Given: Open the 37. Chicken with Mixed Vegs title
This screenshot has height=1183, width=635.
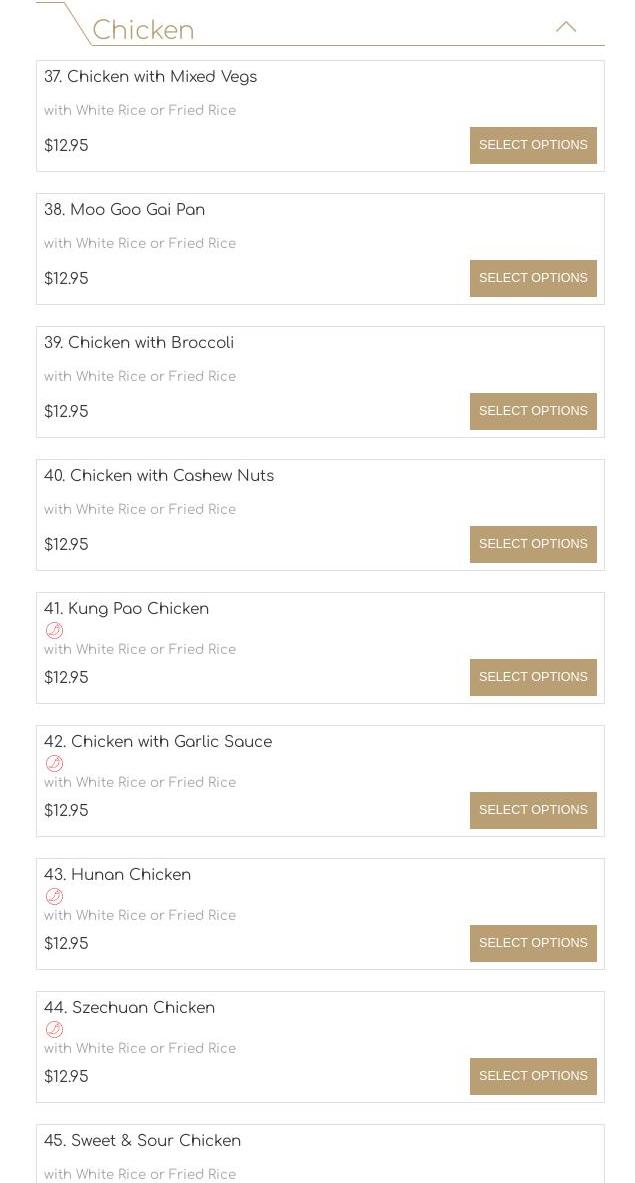Looking at the screenshot, I should [x=150, y=77].
